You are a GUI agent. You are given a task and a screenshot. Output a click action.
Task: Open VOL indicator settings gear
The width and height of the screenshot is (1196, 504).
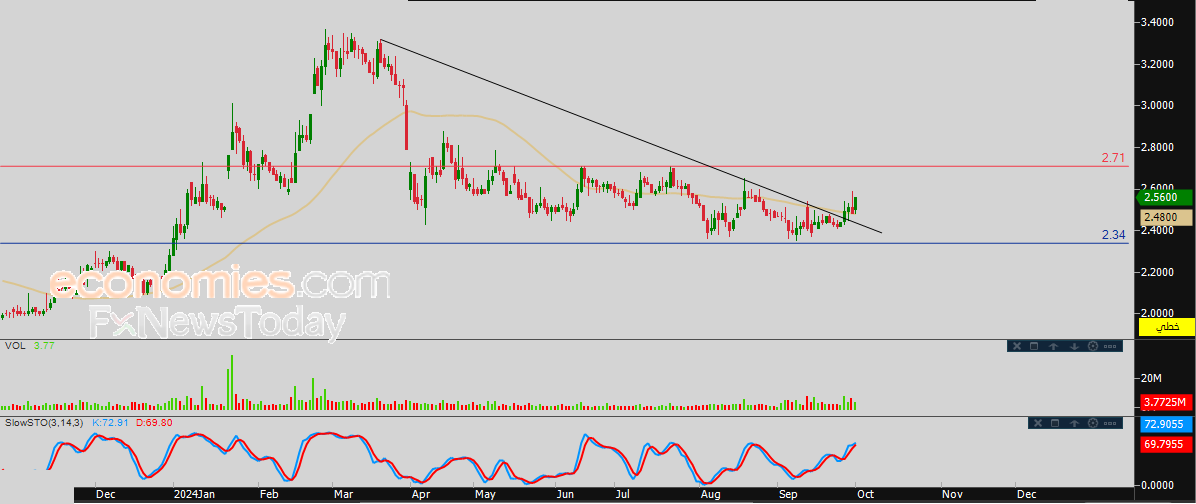click(1093, 346)
